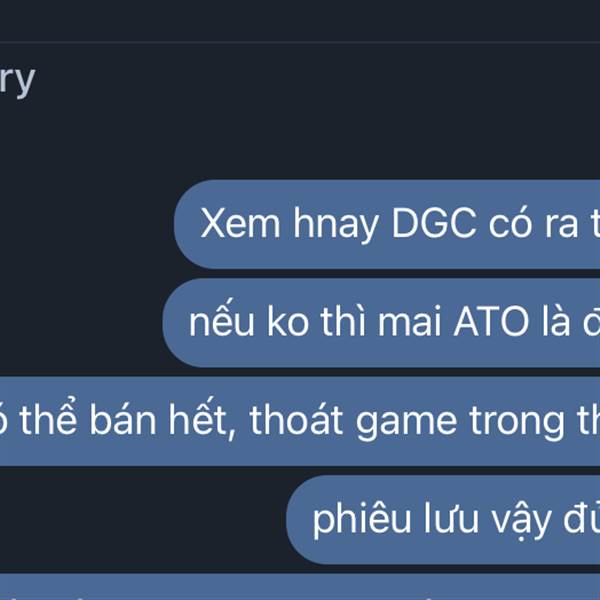Click the partially visible bottom message bubble
The image size is (600, 600).
click(x=300, y=587)
